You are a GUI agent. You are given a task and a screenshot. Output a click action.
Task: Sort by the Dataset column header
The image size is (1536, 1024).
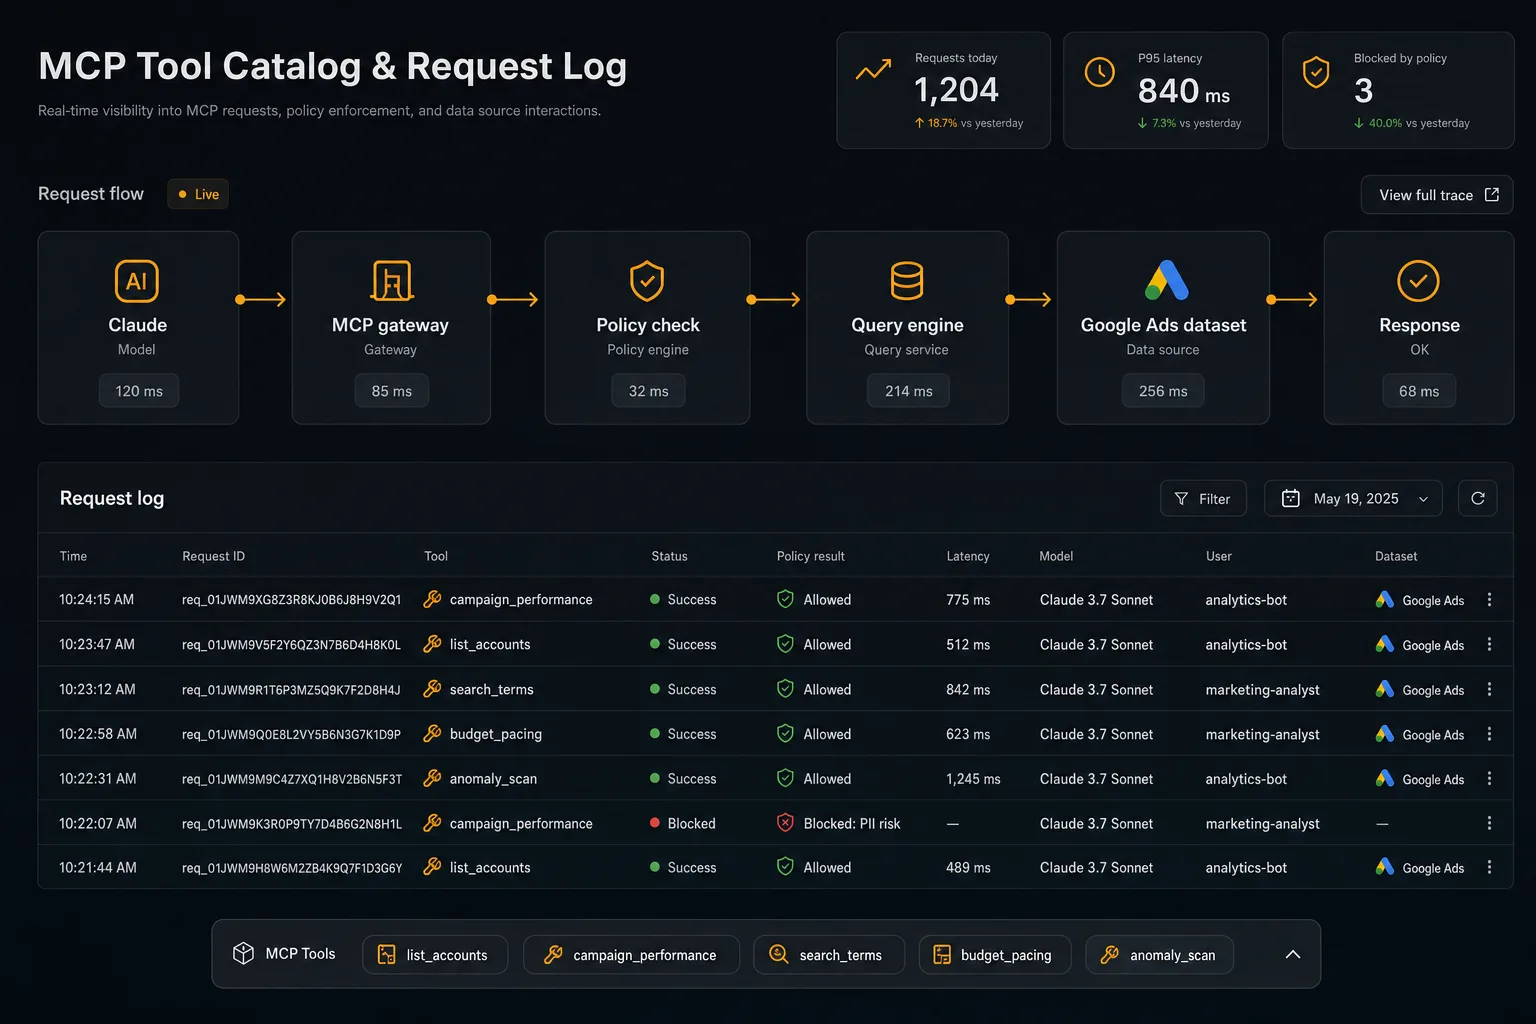click(1396, 556)
